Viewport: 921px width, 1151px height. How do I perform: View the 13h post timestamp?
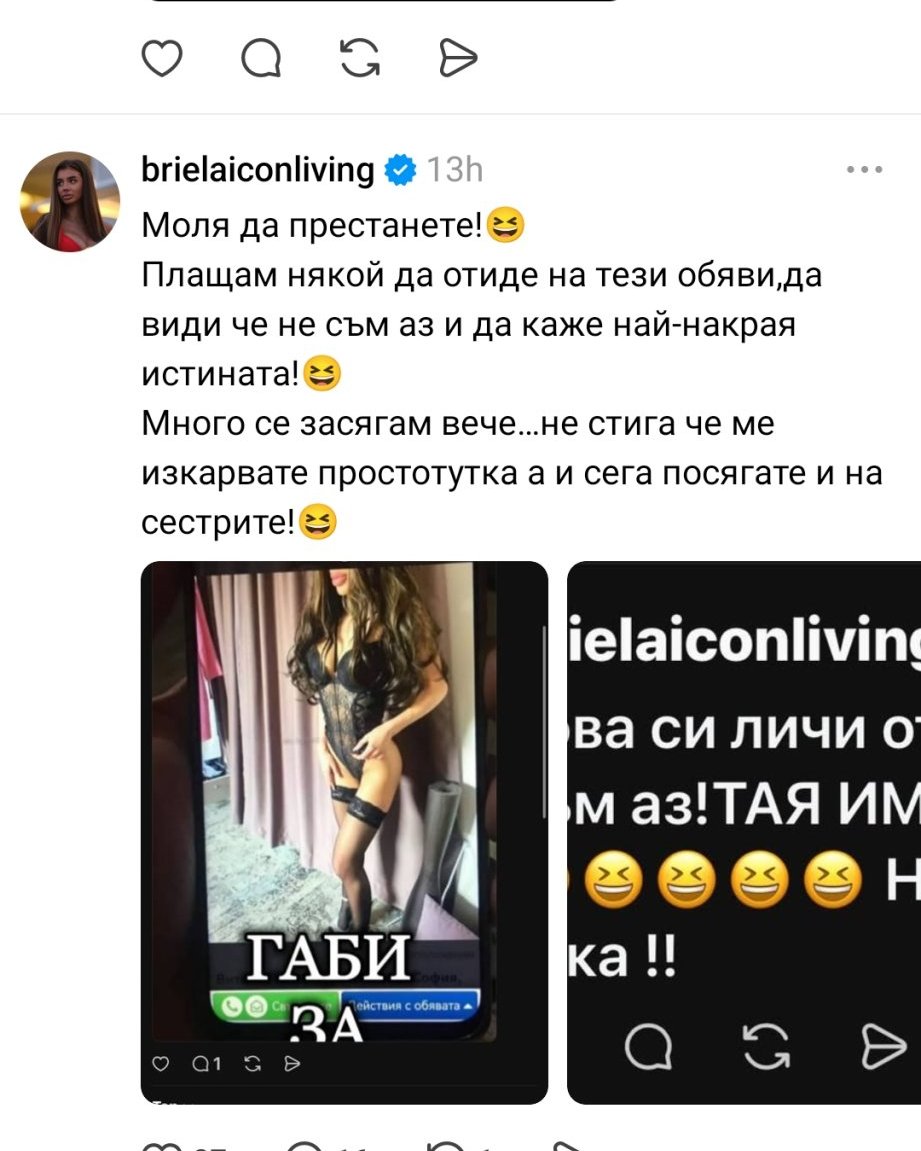click(455, 170)
